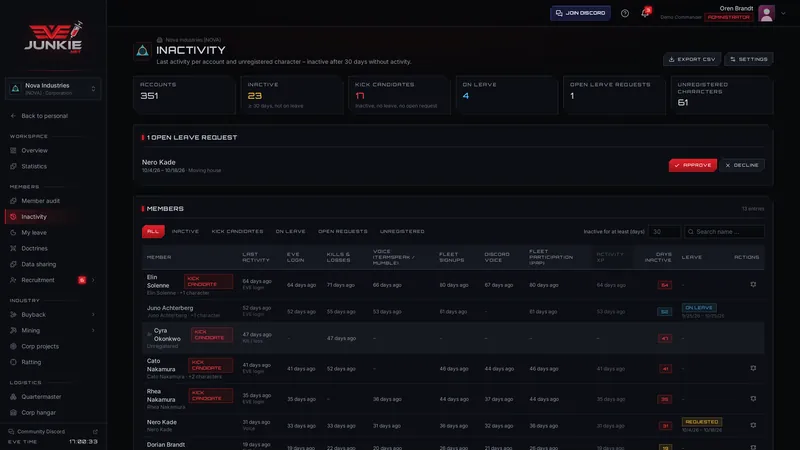Screen dimensions: 800x450
Task: Select the All members tab
Action: (153, 232)
